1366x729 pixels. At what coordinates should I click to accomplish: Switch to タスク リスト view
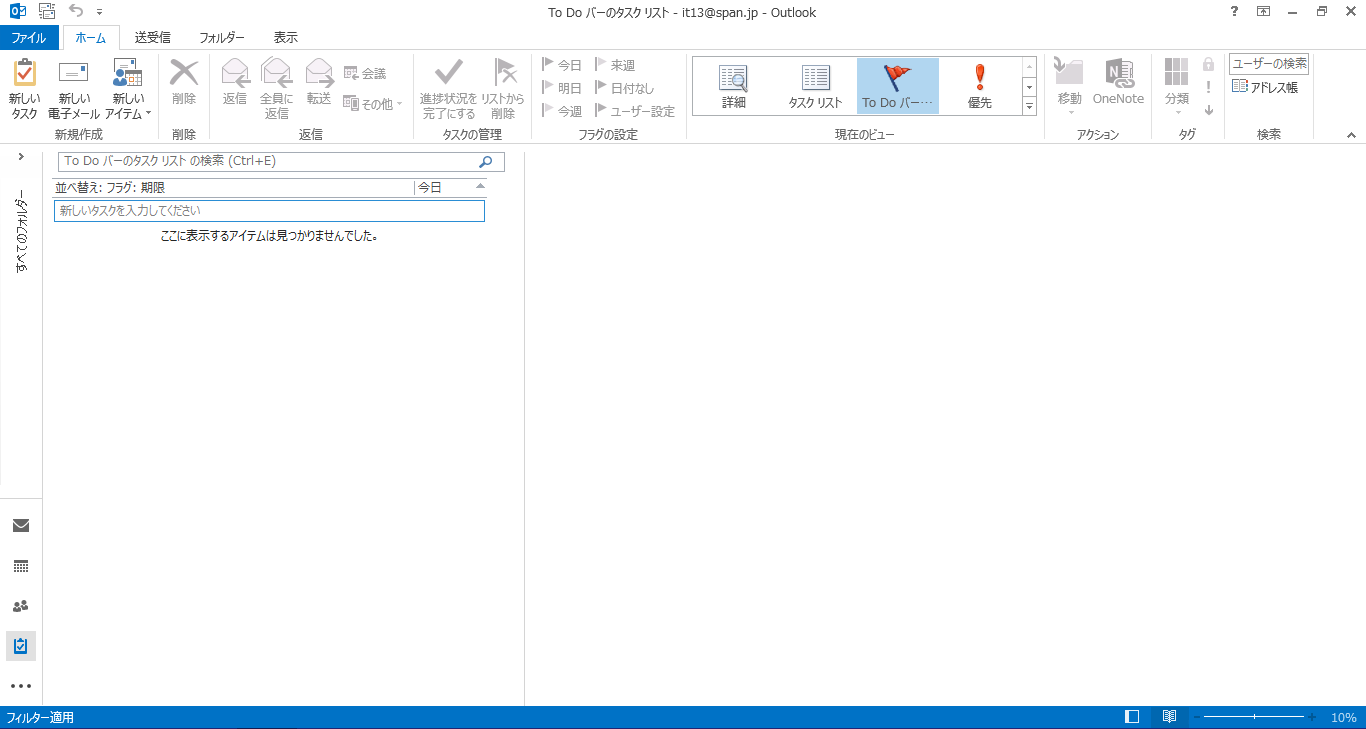click(816, 86)
